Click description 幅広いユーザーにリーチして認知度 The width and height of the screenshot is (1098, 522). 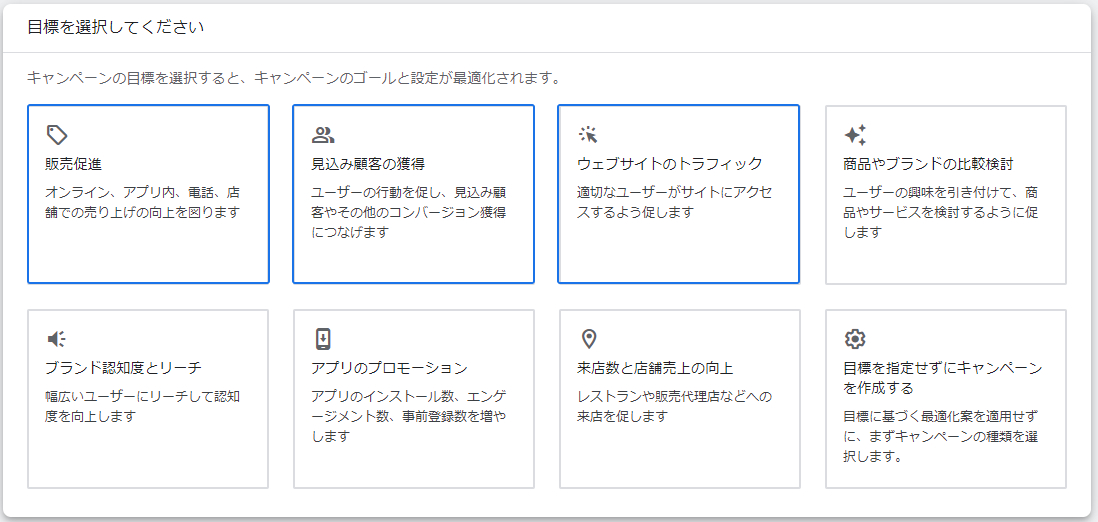[143, 407]
